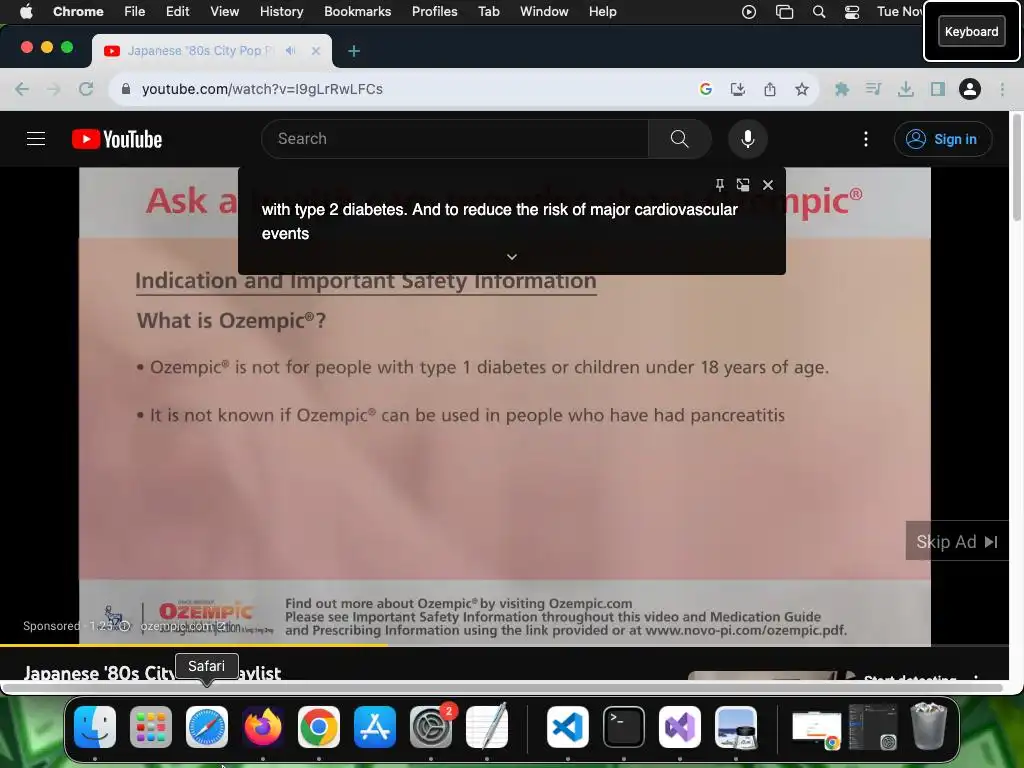Open Launchpad from the Dock
This screenshot has width=1024, height=768.
(x=151, y=727)
